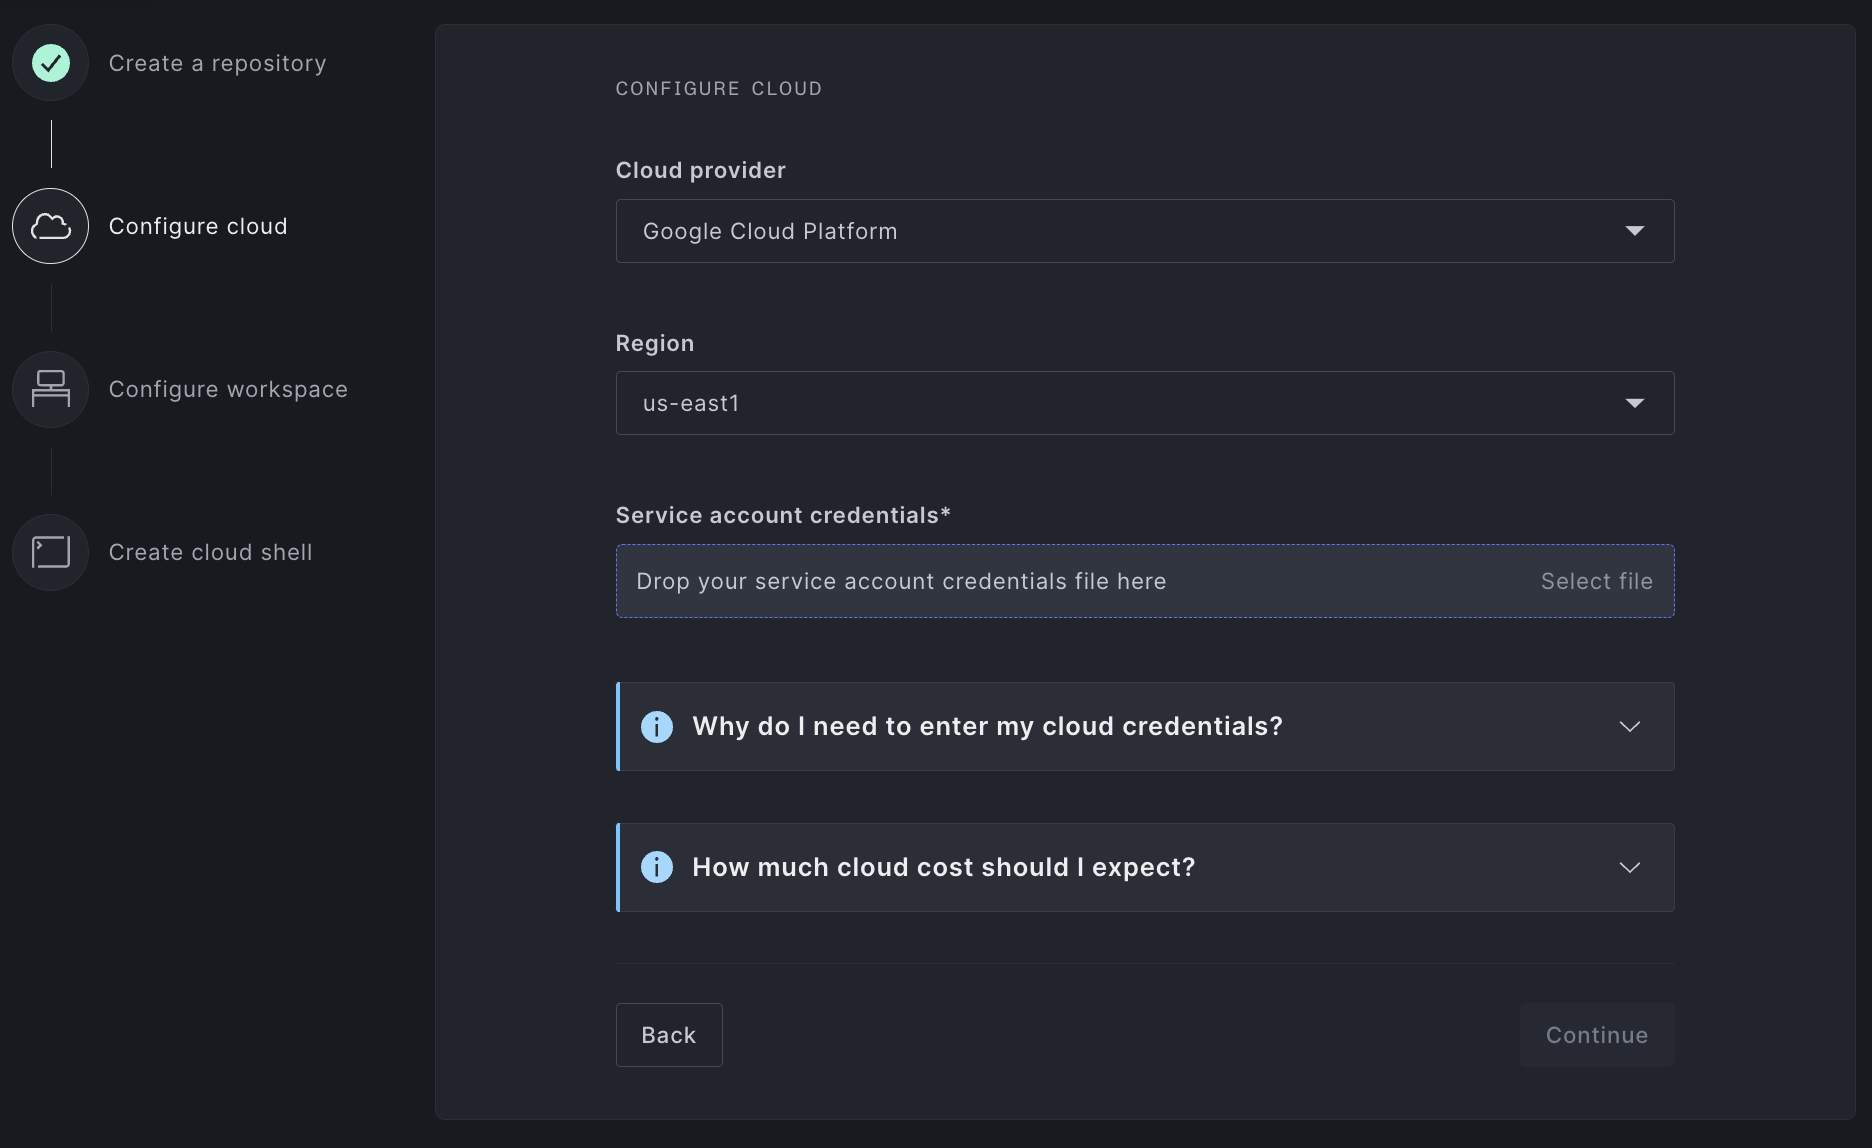Click the workspace desk icon
Screen dimensions: 1872x1148
51,389
